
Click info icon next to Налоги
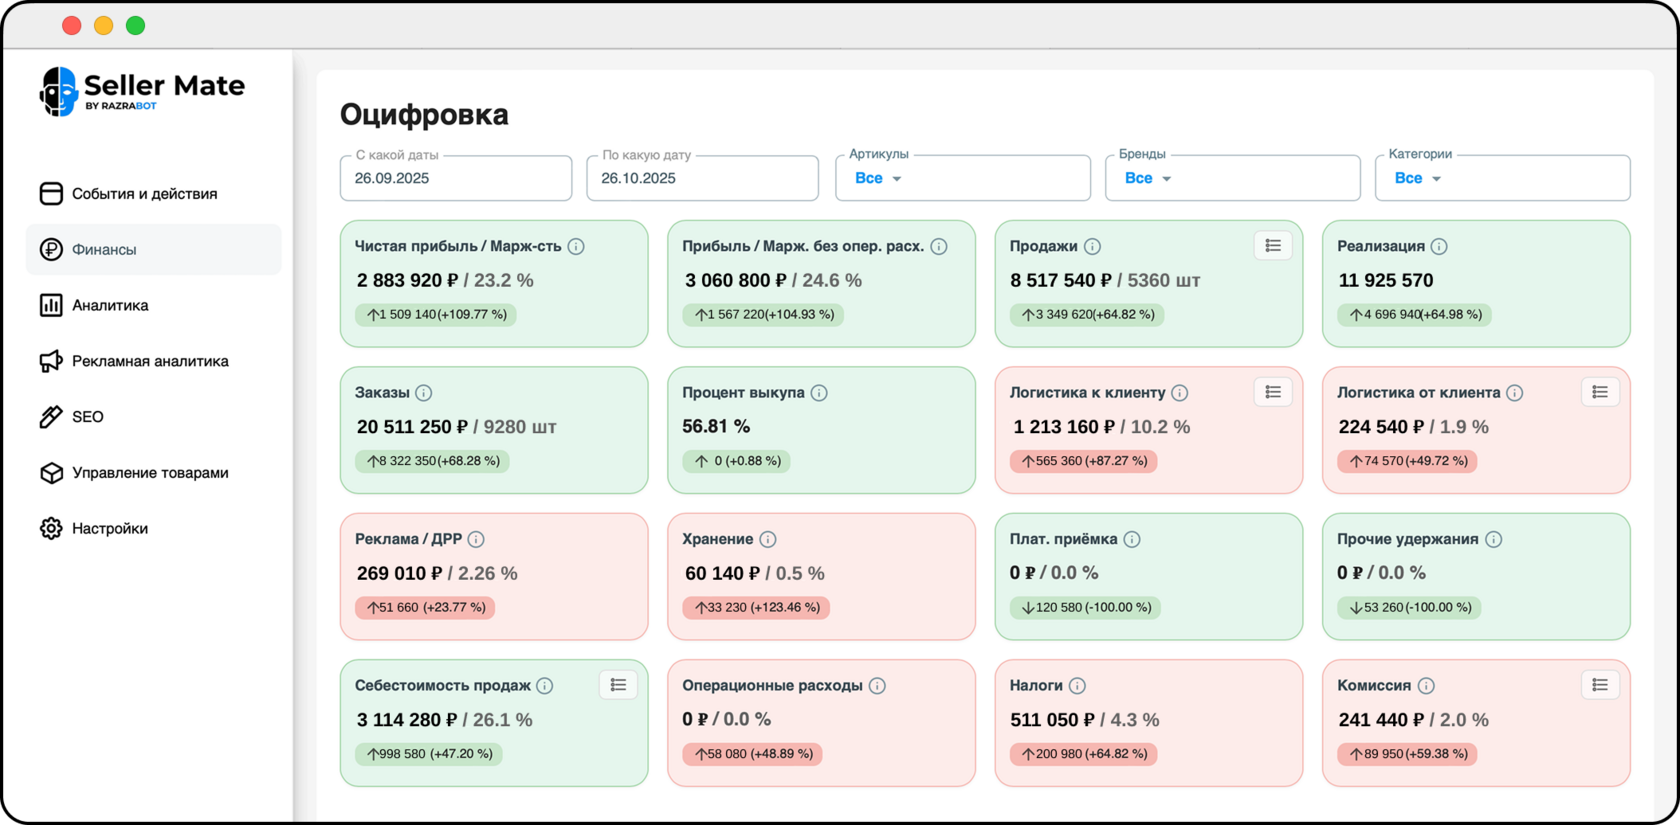tap(1077, 686)
